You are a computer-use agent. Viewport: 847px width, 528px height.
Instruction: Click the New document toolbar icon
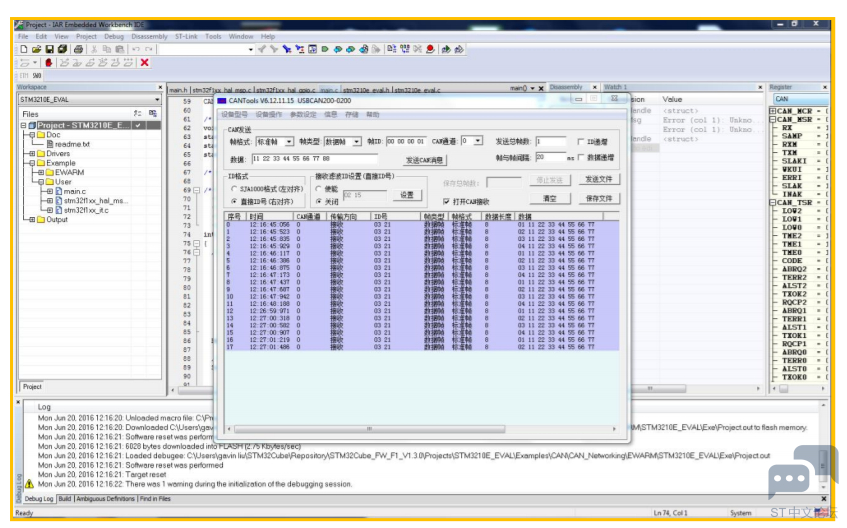[24, 49]
